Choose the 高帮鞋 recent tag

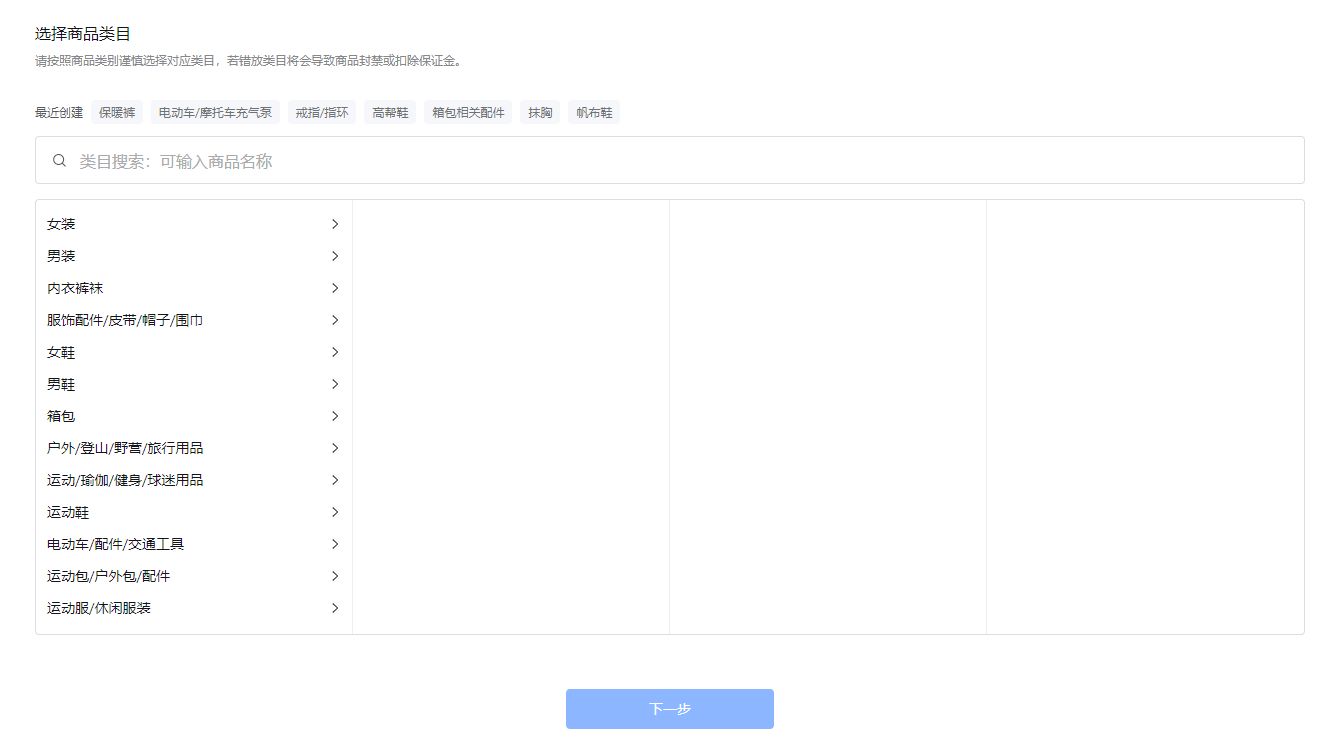389,112
